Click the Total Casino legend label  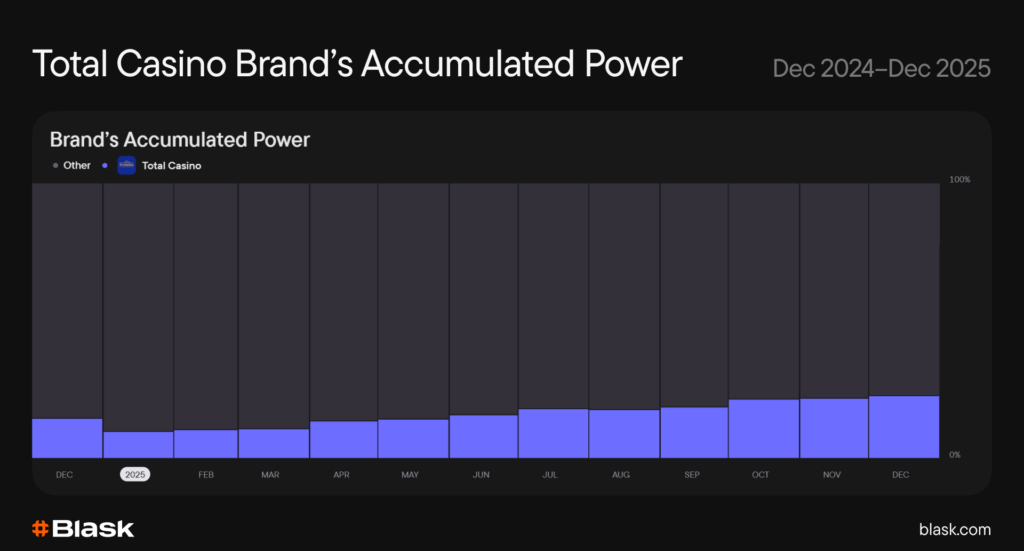171,166
